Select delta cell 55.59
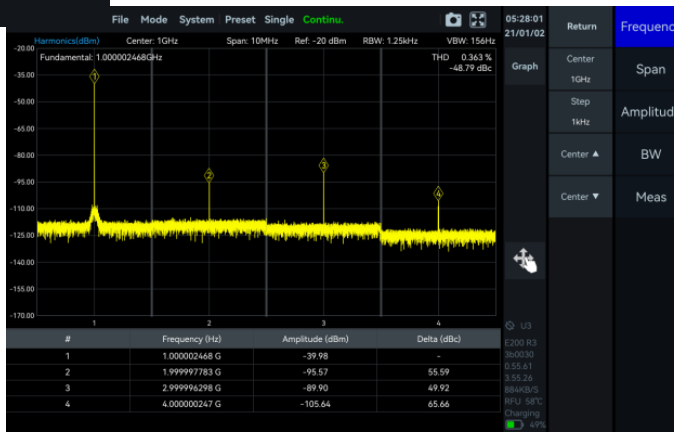Image resolution: width=693 pixels, height=438 pixels. coord(438,372)
